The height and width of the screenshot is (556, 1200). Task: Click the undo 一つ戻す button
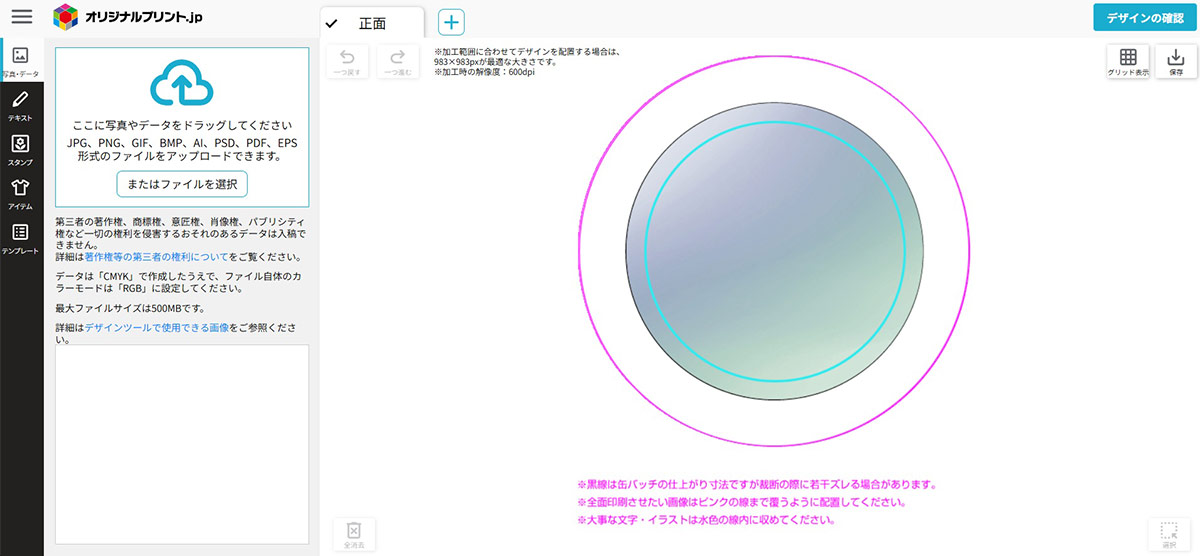[x=347, y=62]
